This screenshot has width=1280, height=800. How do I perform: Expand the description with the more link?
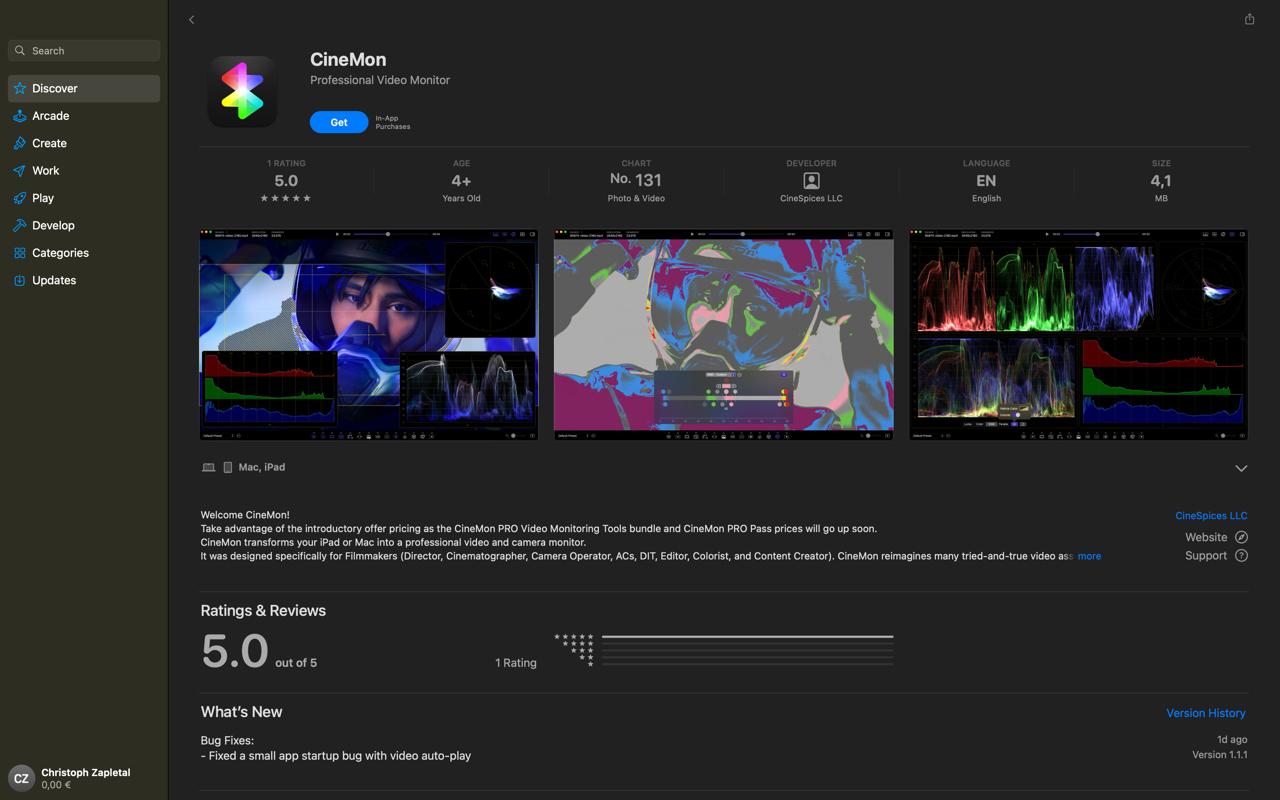point(1089,556)
